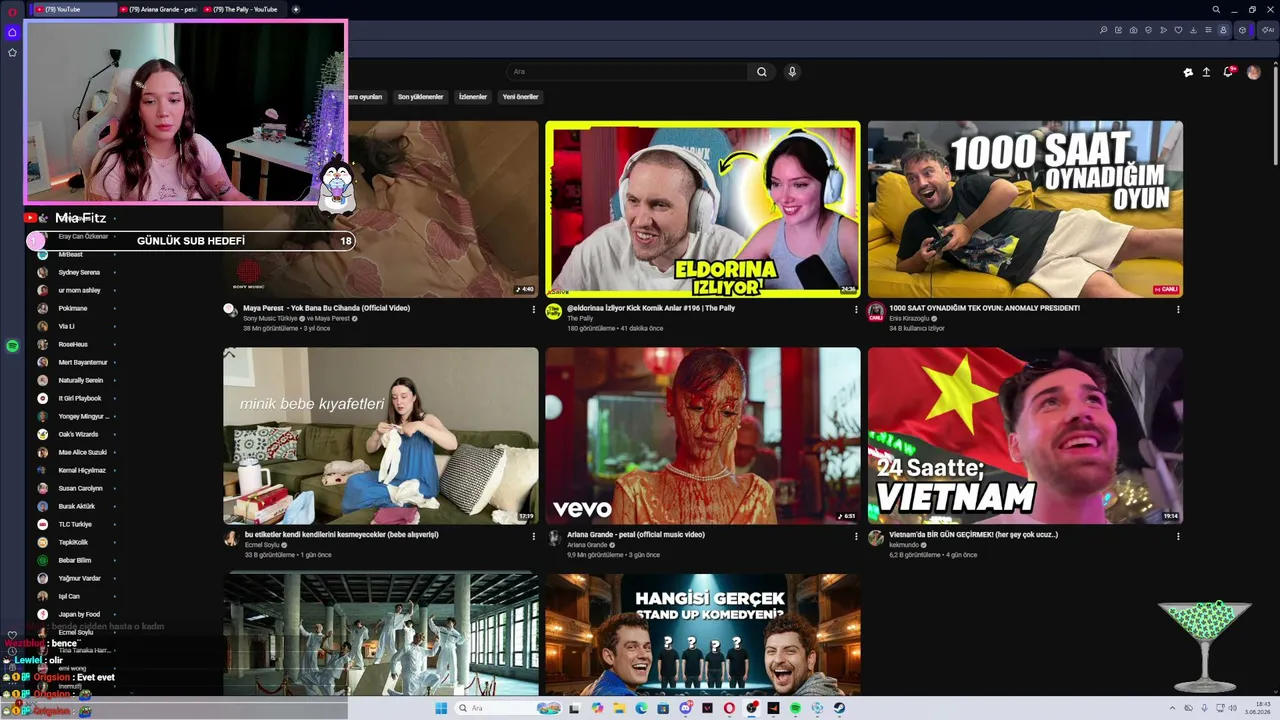Open the kekmundo channel name link
Image resolution: width=1280 pixels, height=720 pixels.
[906, 545]
